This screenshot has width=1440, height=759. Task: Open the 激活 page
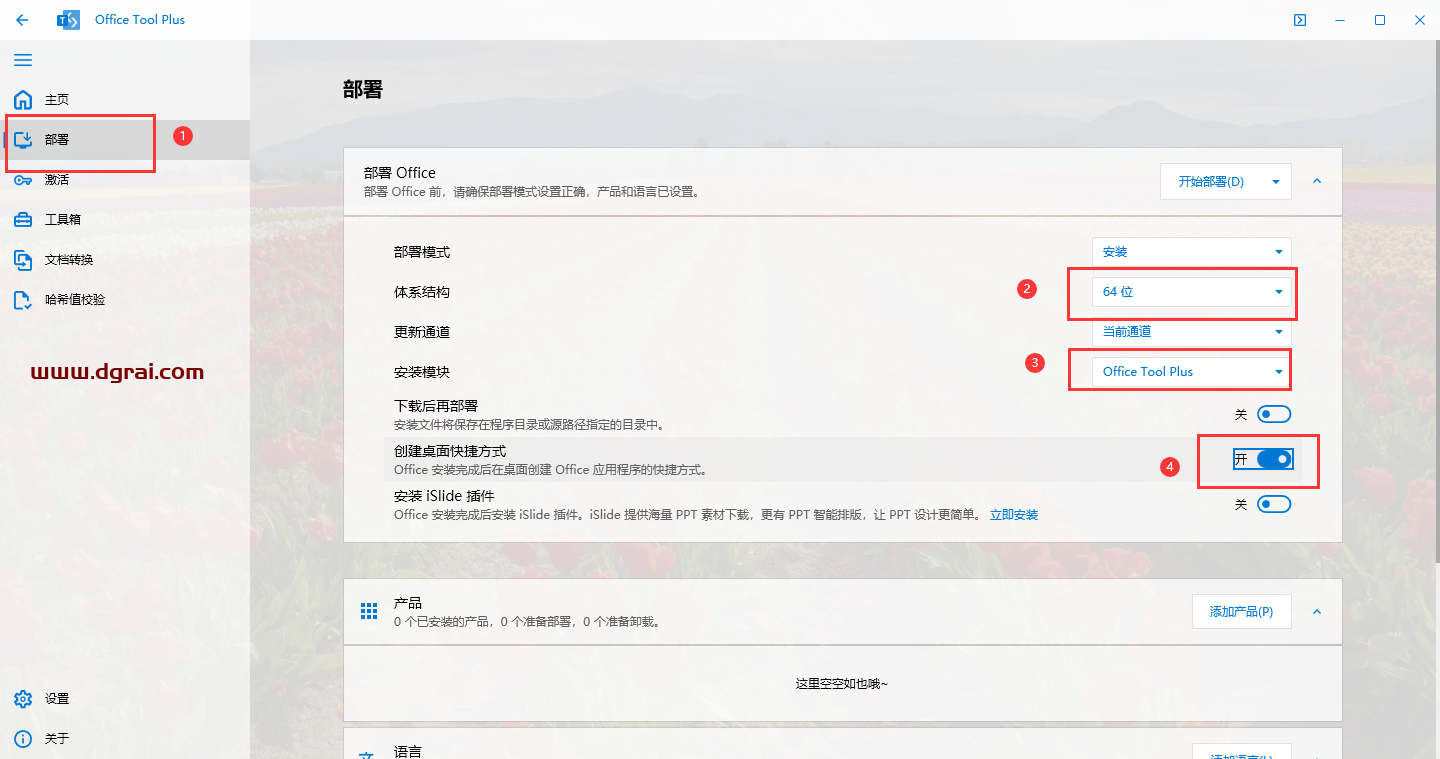pyautogui.click(x=125, y=180)
